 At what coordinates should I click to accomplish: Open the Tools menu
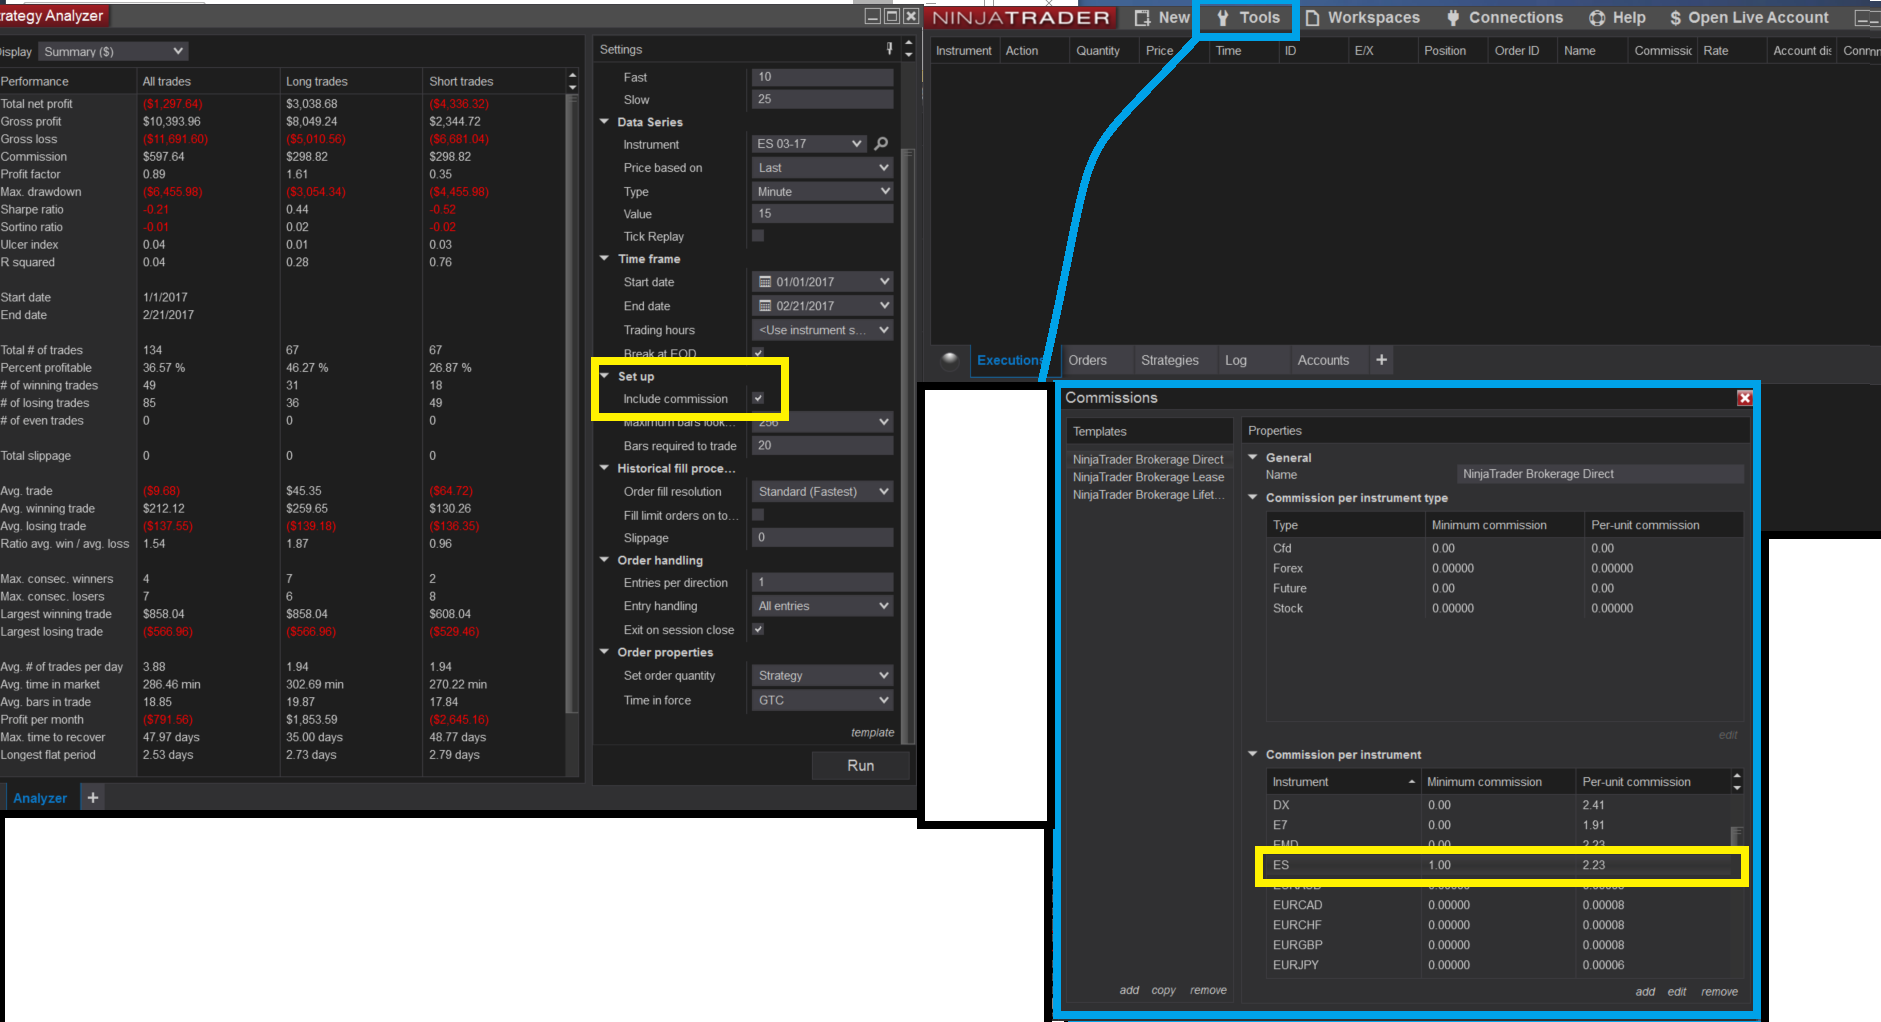pos(1248,18)
